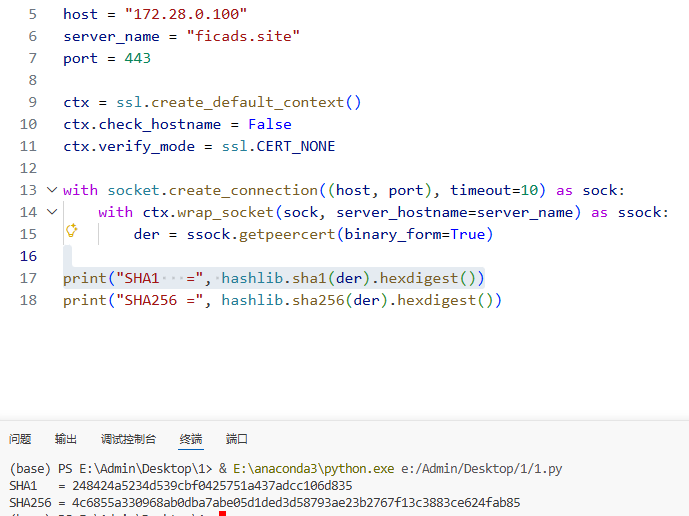689x516 pixels.
Task: Click ssock.getpeercert on line 15
Action: (261, 234)
